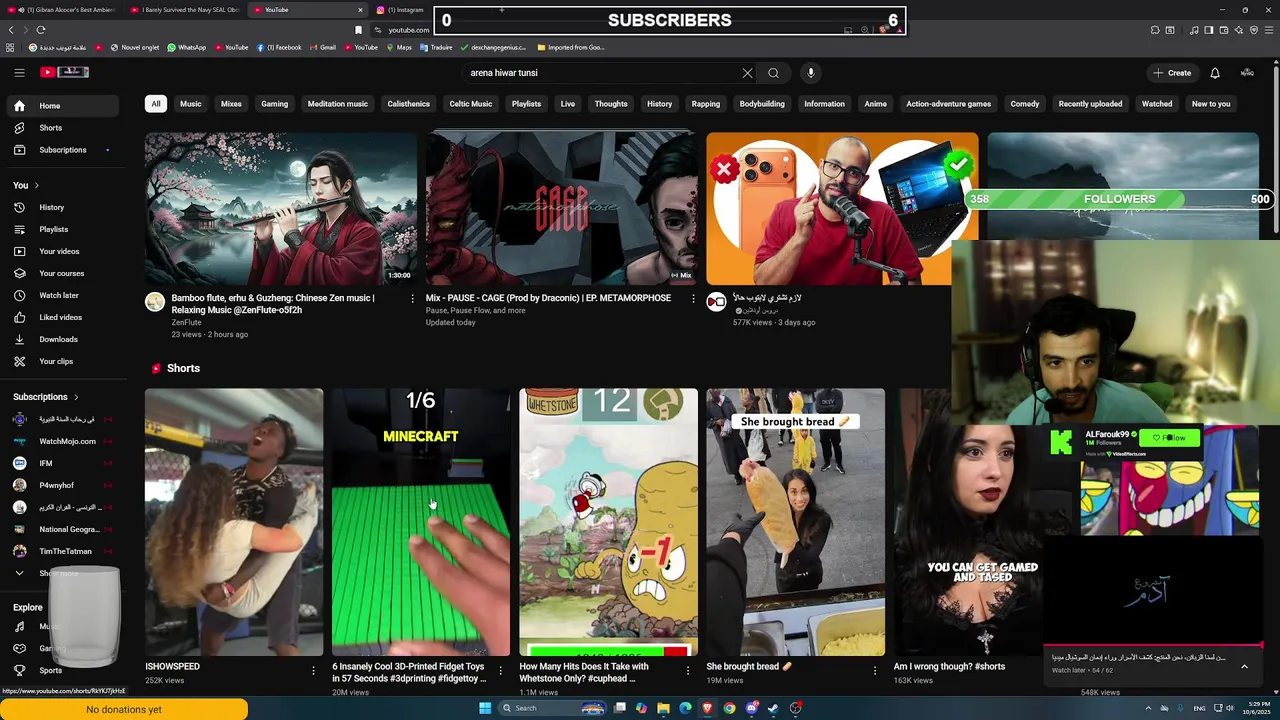Image resolution: width=1280 pixels, height=720 pixels.
Task: Select the Action-adventure games chip
Action: coord(948,104)
